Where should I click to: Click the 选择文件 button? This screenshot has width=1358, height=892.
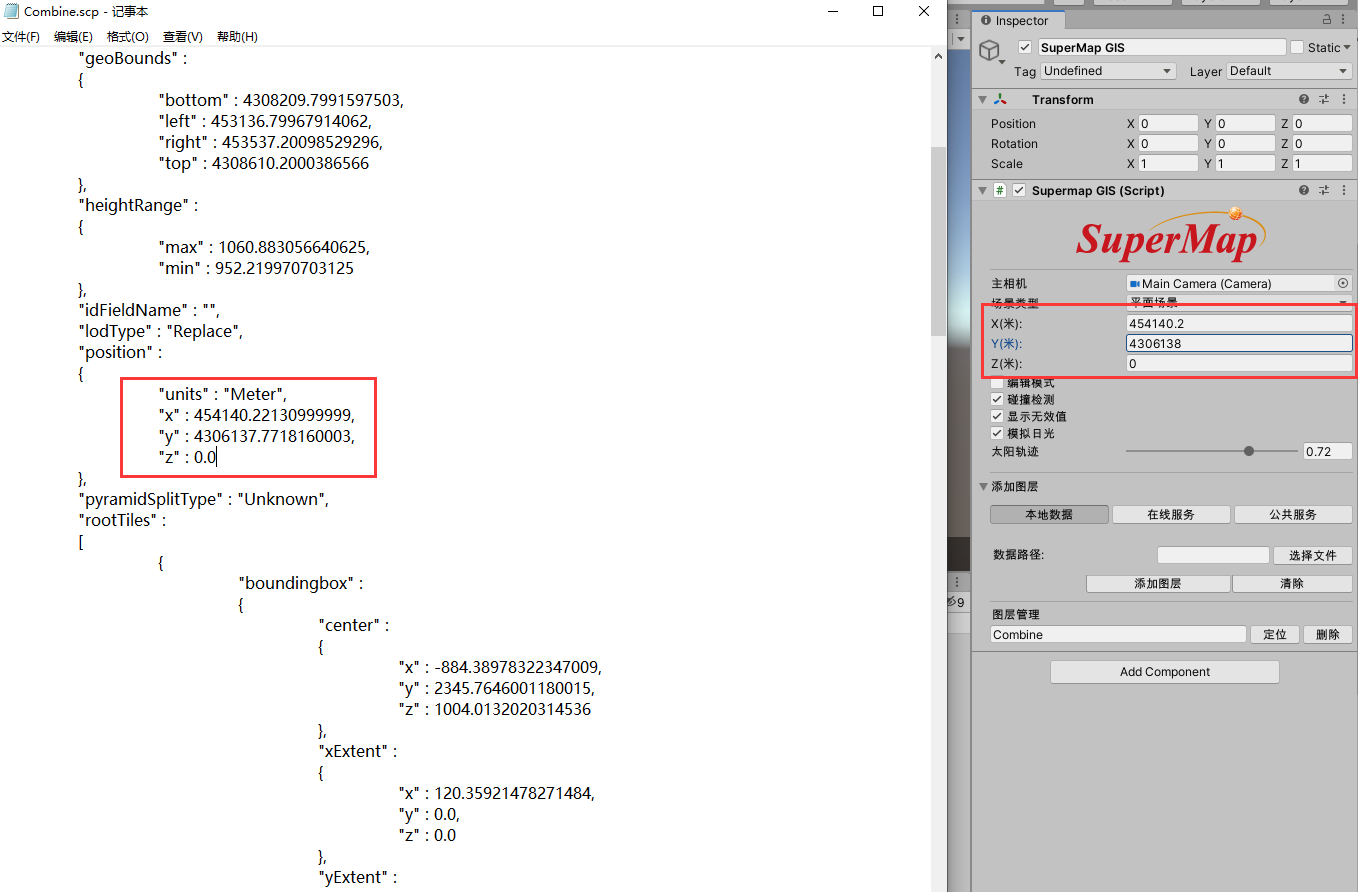point(1313,555)
